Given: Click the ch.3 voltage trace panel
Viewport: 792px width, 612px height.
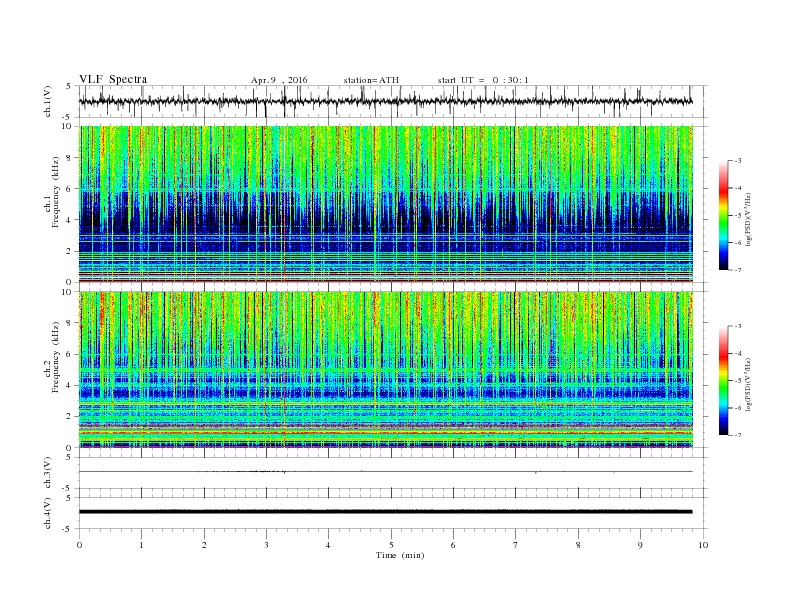Looking at the screenshot, I should 393,473.
